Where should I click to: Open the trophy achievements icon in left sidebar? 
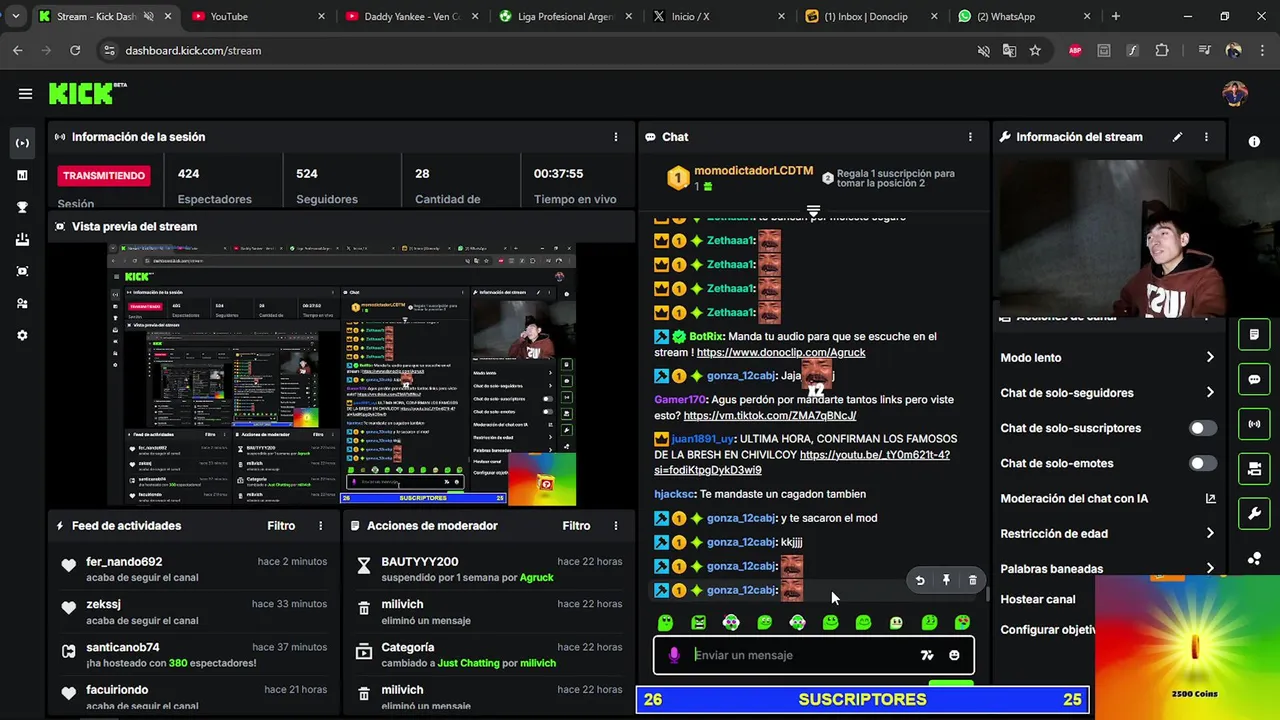click(22, 207)
